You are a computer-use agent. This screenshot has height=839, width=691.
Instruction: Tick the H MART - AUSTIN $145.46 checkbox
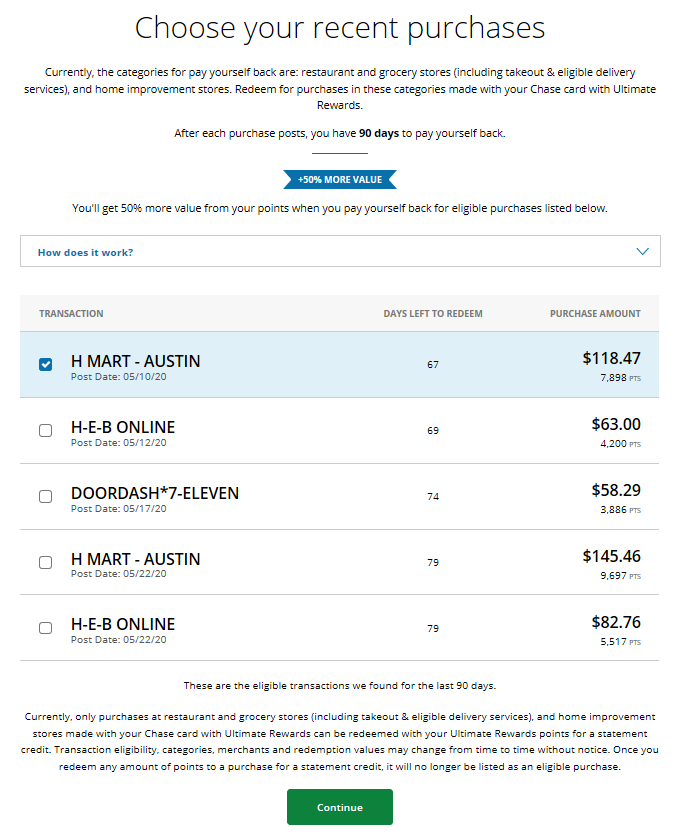tap(45, 562)
